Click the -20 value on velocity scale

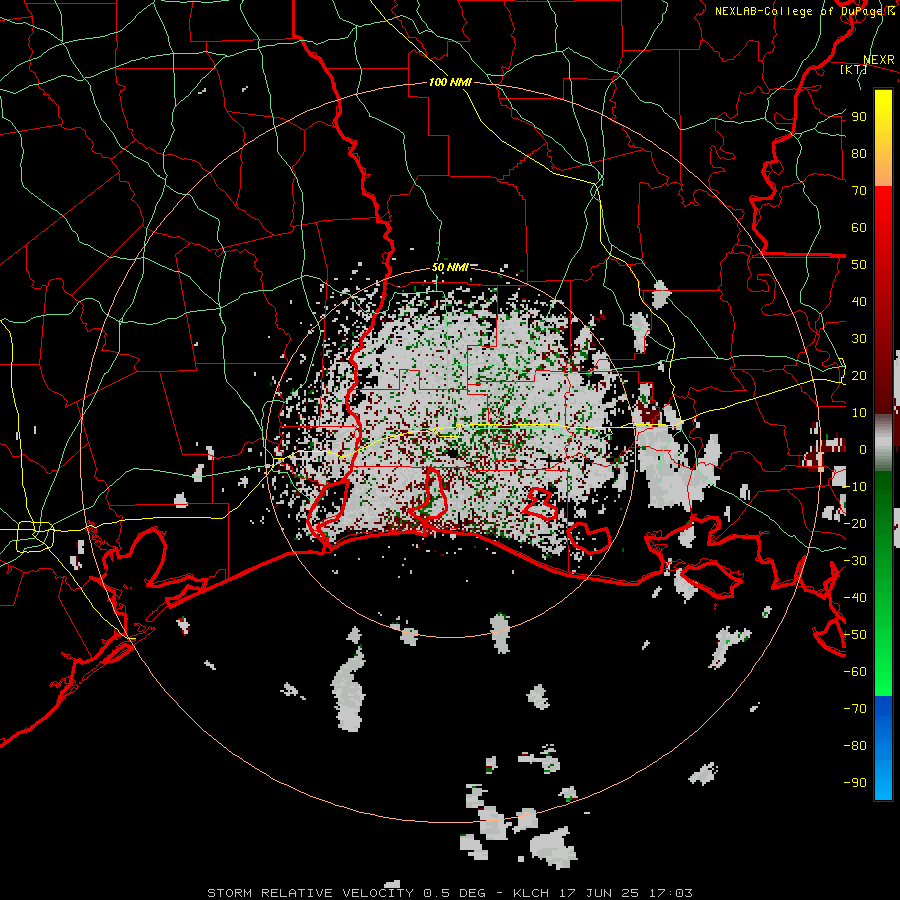(855, 523)
